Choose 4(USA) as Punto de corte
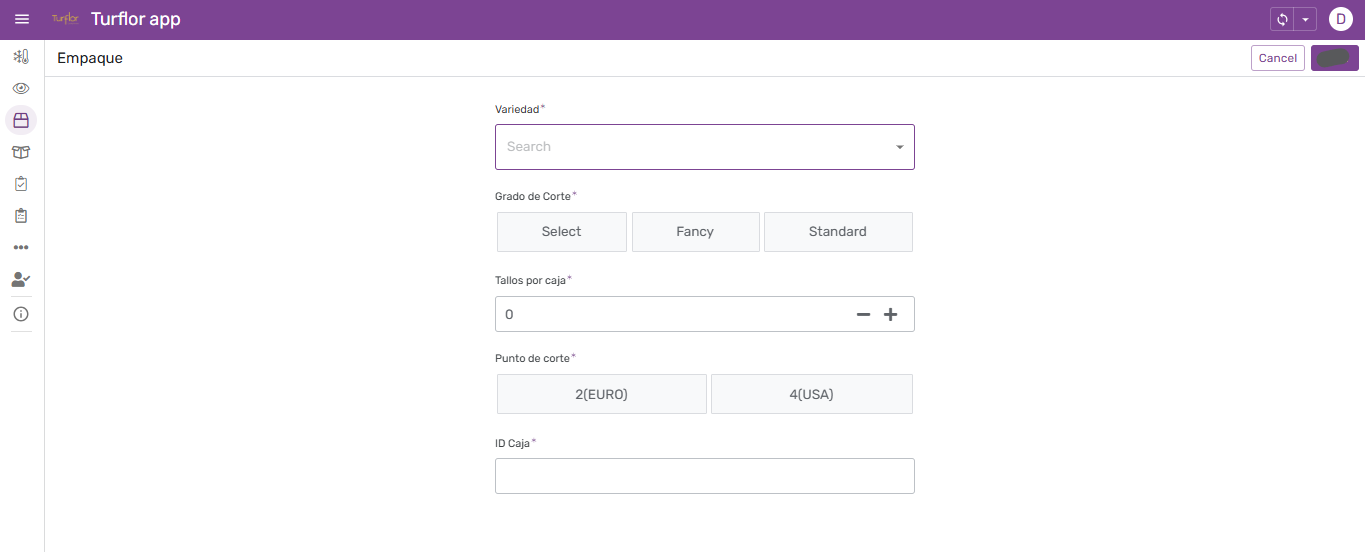 pos(812,394)
